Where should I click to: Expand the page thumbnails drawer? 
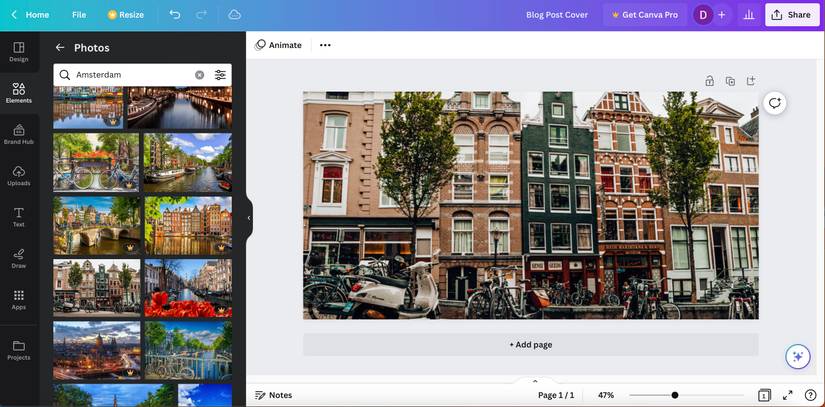click(x=535, y=381)
